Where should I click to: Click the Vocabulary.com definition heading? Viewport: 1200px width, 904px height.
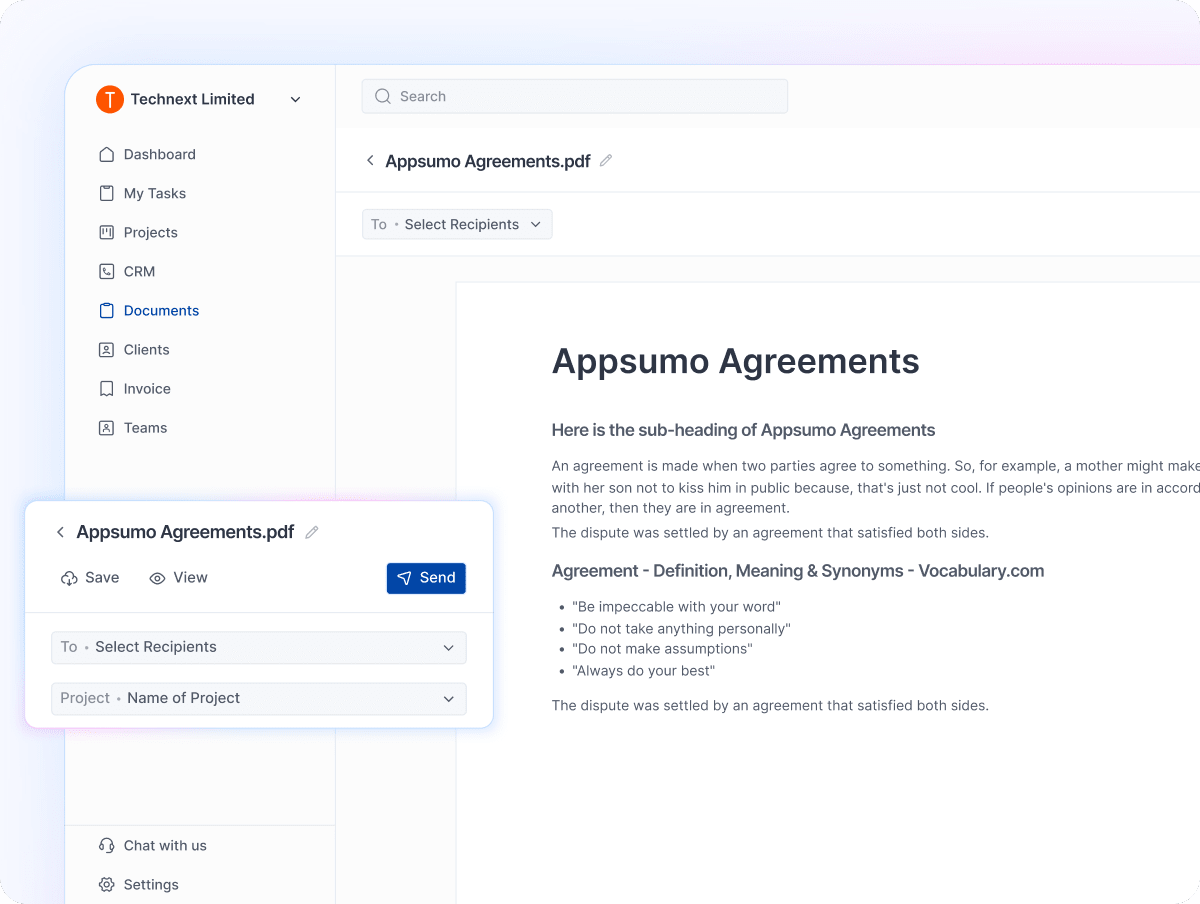click(798, 571)
